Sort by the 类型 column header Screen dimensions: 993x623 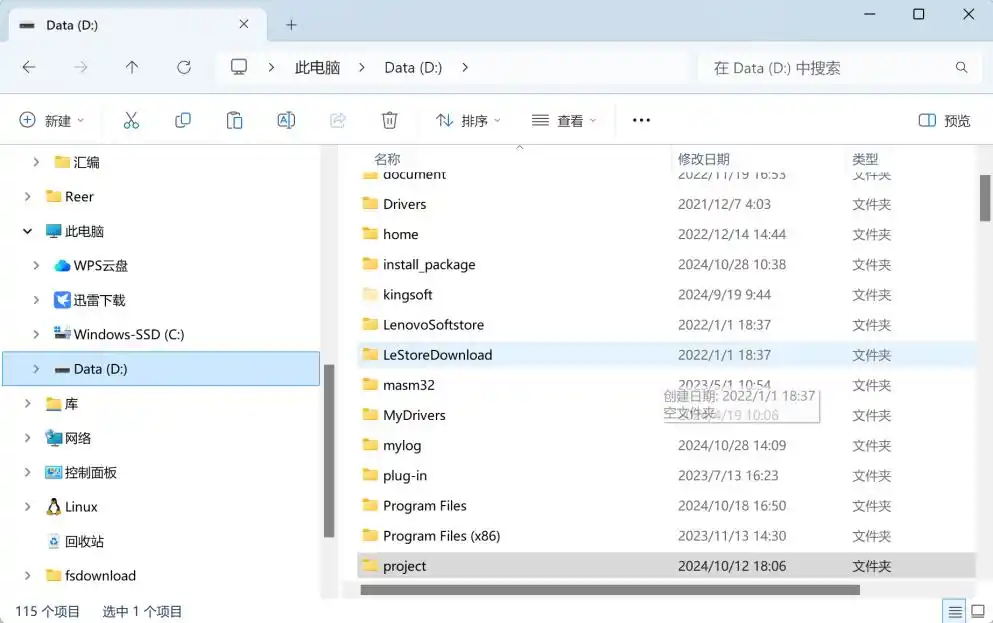click(865, 158)
